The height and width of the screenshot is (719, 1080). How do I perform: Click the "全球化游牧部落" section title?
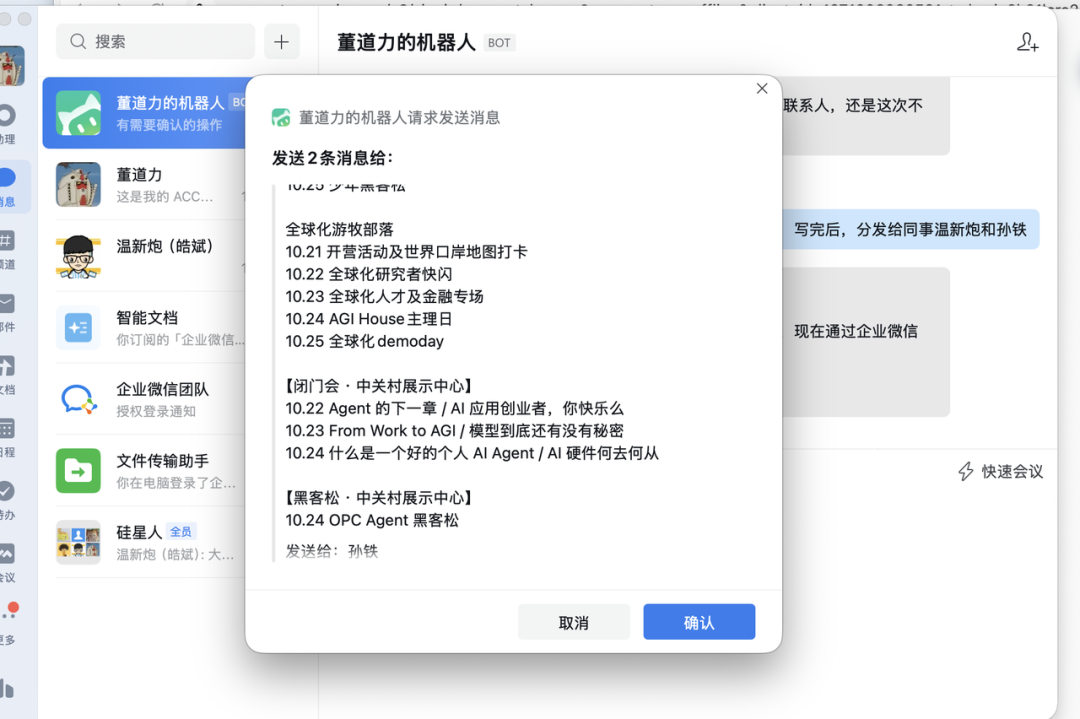click(x=339, y=229)
